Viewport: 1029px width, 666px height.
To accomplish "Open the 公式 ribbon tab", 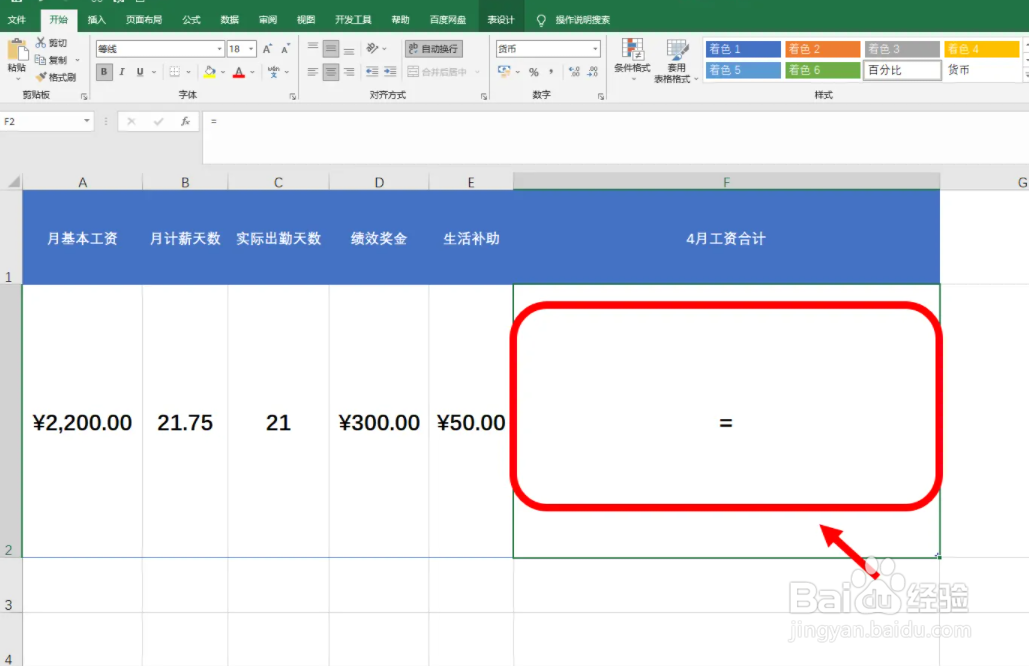I will pos(191,18).
